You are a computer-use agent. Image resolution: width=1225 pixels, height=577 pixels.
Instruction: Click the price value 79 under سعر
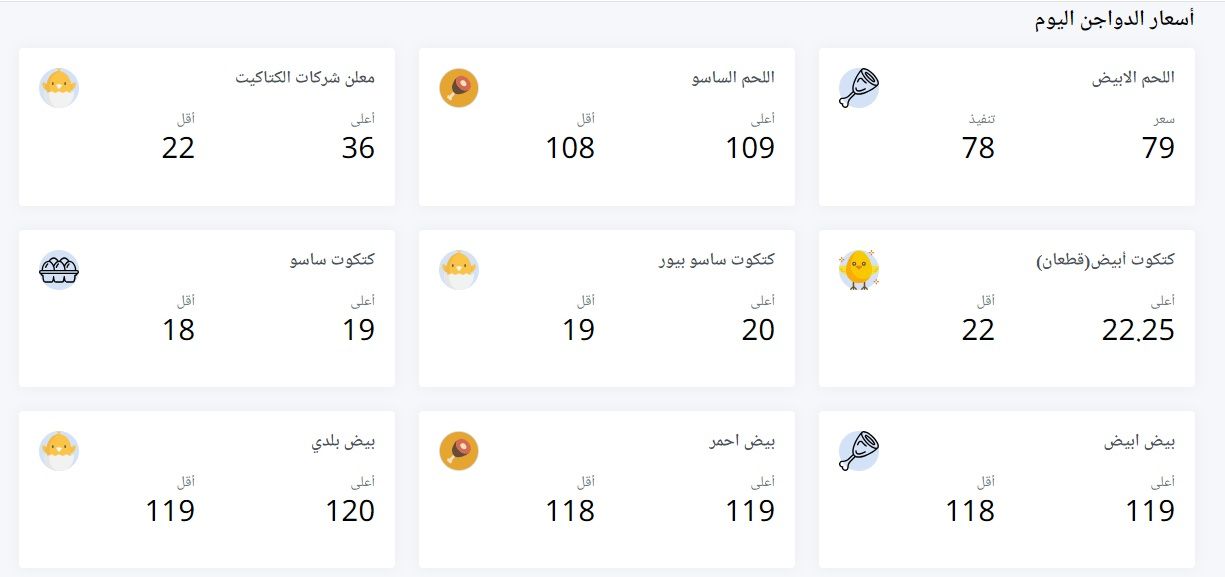pos(1158,148)
